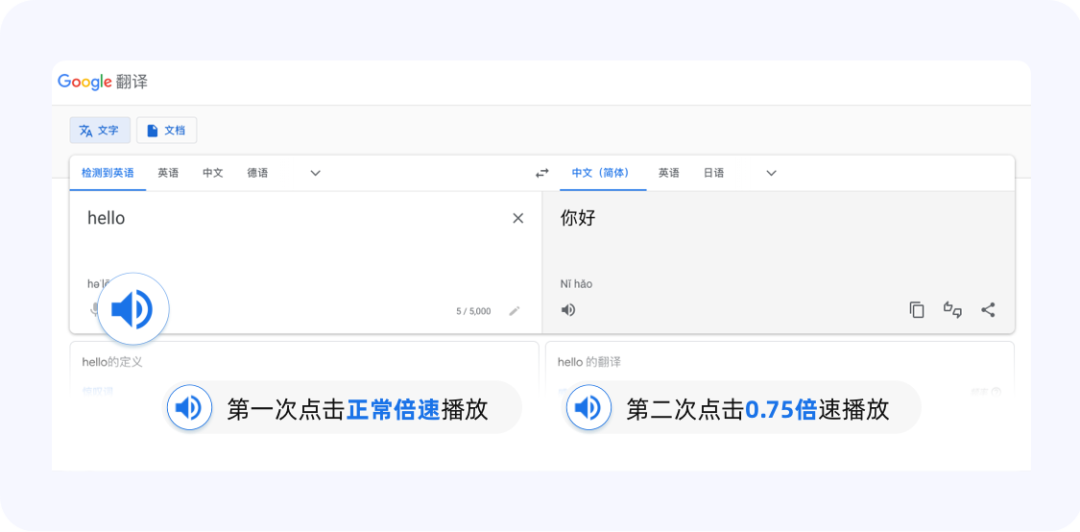Share the translation result
This screenshot has width=1080, height=532.
pos(988,310)
